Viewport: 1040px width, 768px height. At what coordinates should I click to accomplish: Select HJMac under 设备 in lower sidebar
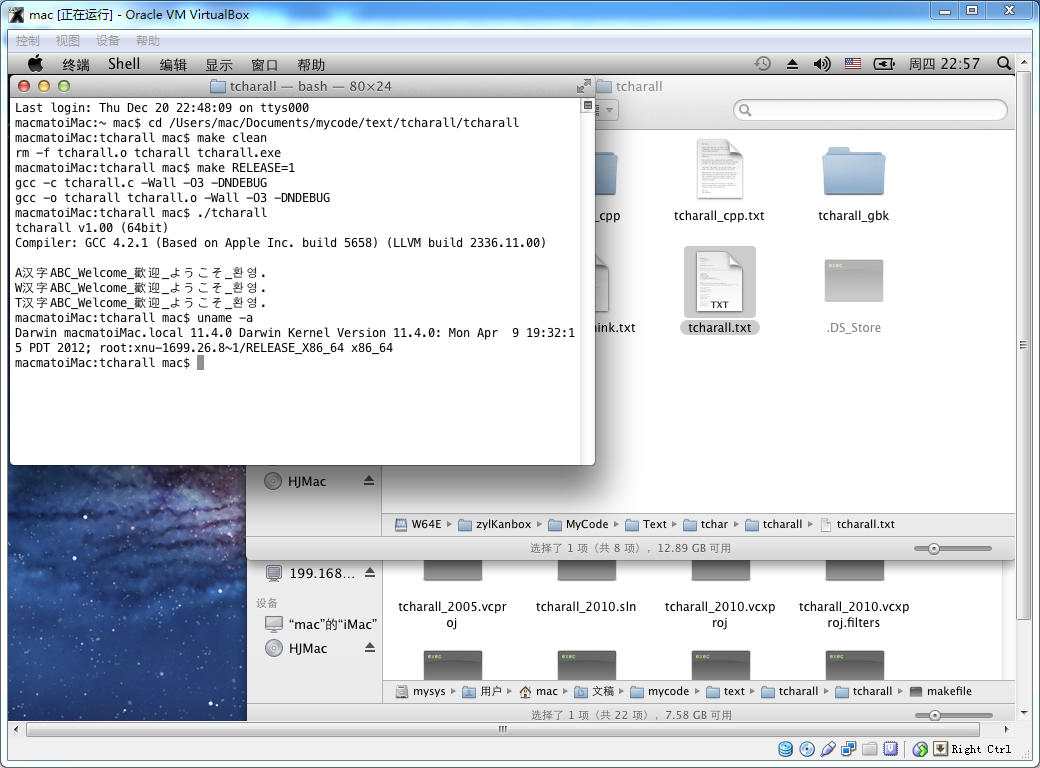(x=308, y=649)
